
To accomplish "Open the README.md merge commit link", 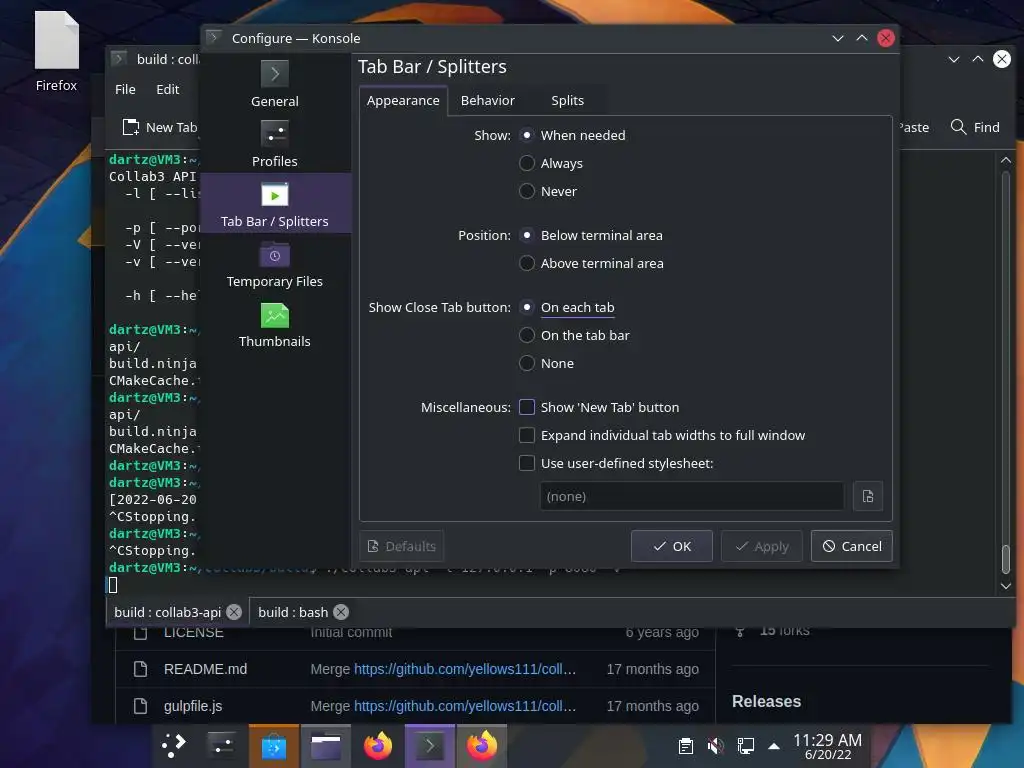I will (x=464, y=669).
